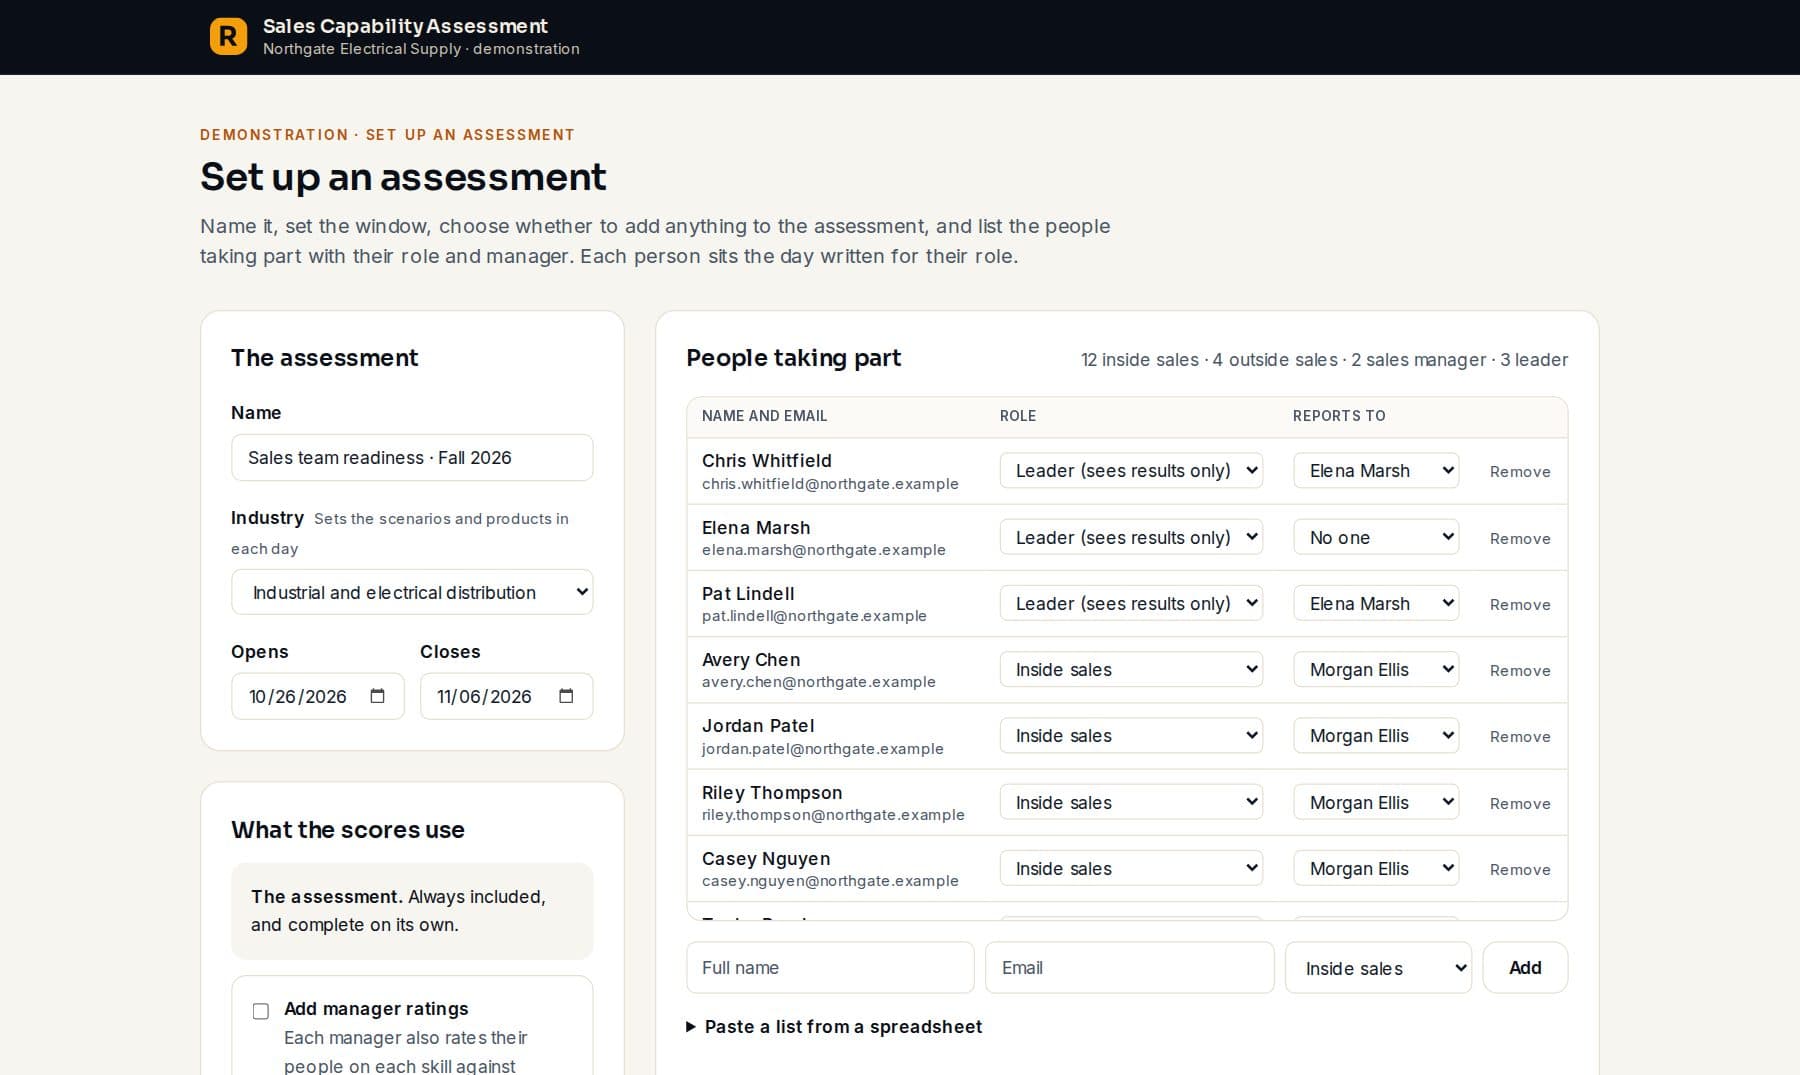The width and height of the screenshot is (1800, 1075).
Task: Remove Chris Whitfield from the list
Action: coord(1520,472)
